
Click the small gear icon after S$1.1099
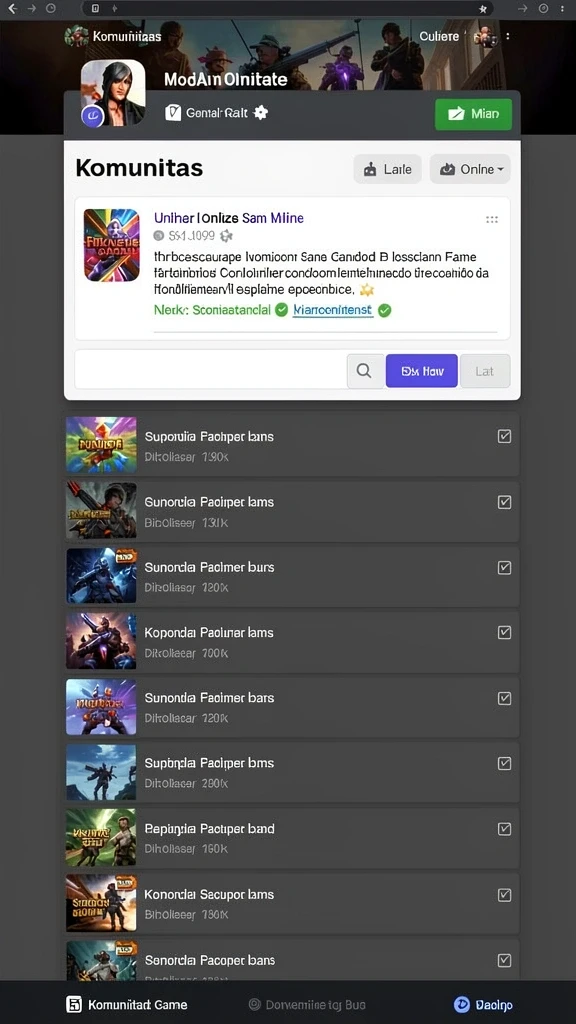tap(227, 236)
